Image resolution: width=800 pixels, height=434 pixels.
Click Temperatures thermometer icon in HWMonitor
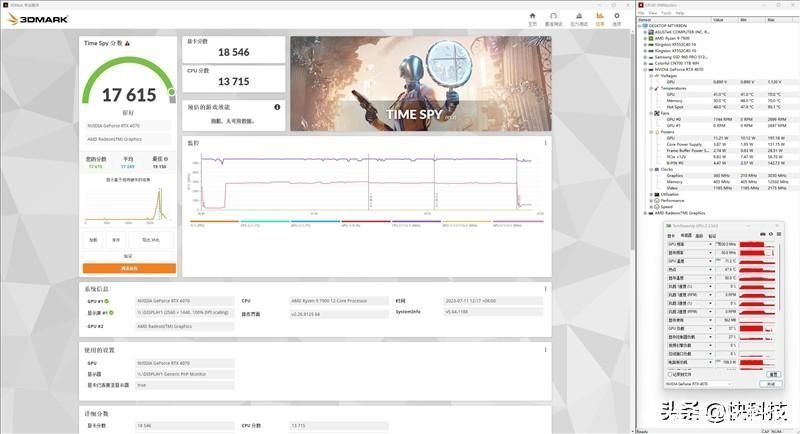click(656, 88)
